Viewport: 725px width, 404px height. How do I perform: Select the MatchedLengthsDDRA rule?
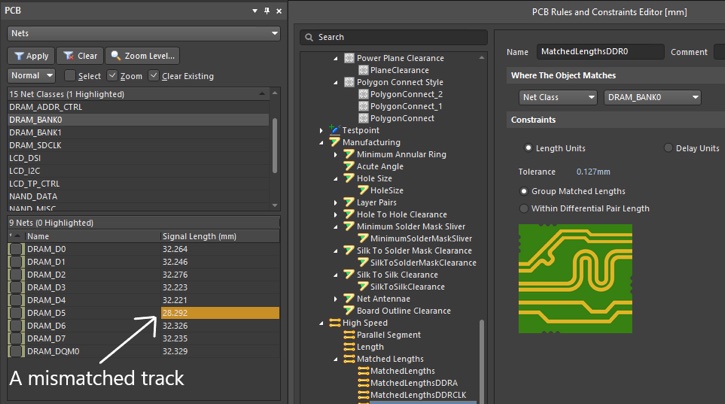414,383
